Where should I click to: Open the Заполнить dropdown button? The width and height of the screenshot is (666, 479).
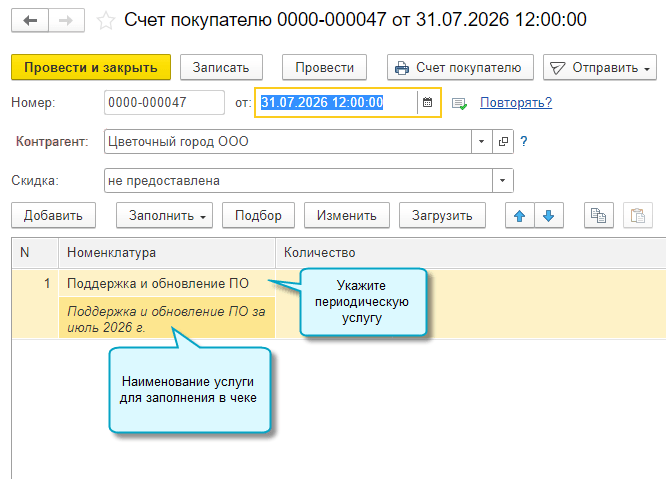(164, 216)
